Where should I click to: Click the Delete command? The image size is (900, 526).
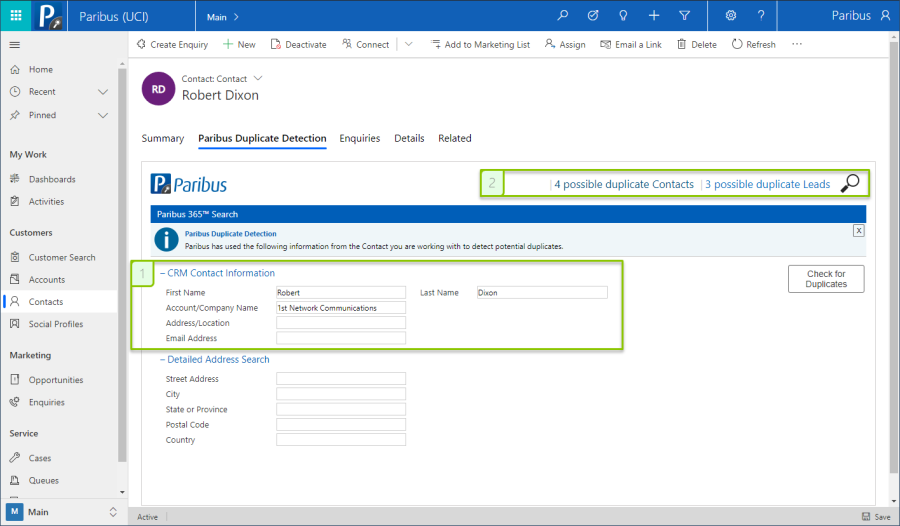point(697,44)
